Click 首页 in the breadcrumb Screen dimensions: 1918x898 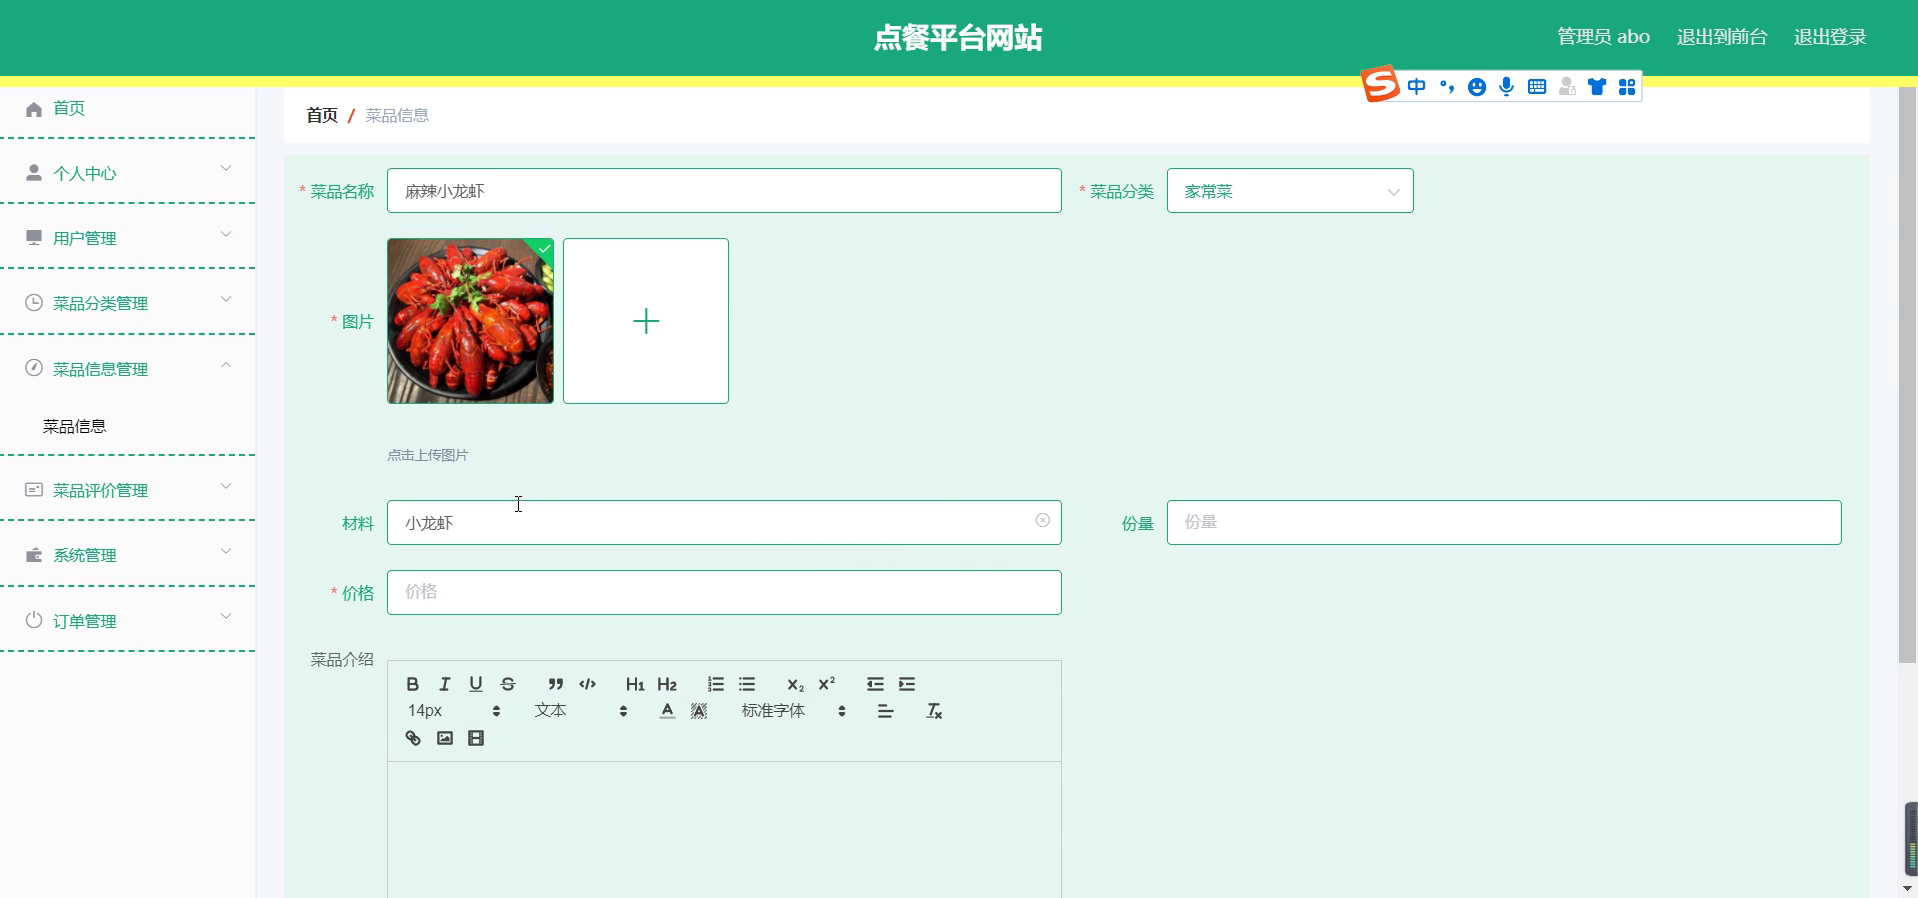tap(322, 115)
